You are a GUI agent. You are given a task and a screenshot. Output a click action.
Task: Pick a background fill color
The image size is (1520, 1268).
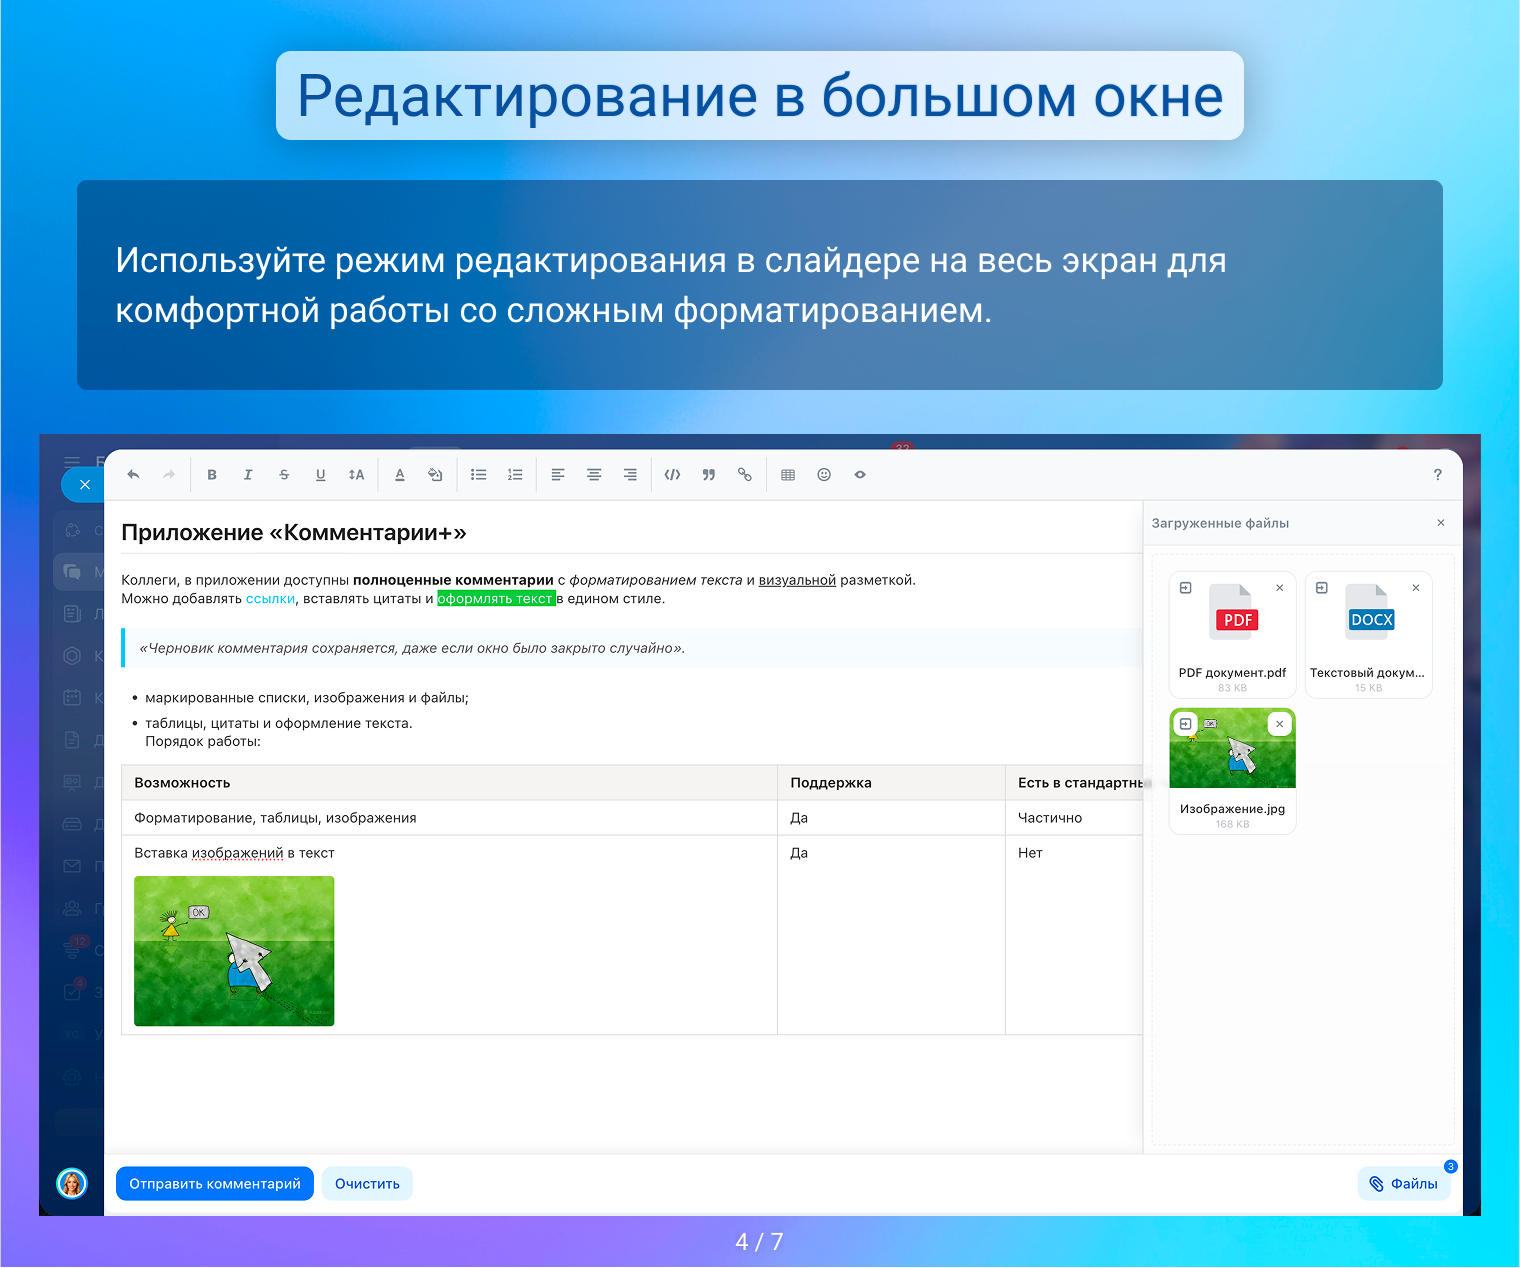click(435, 475)
